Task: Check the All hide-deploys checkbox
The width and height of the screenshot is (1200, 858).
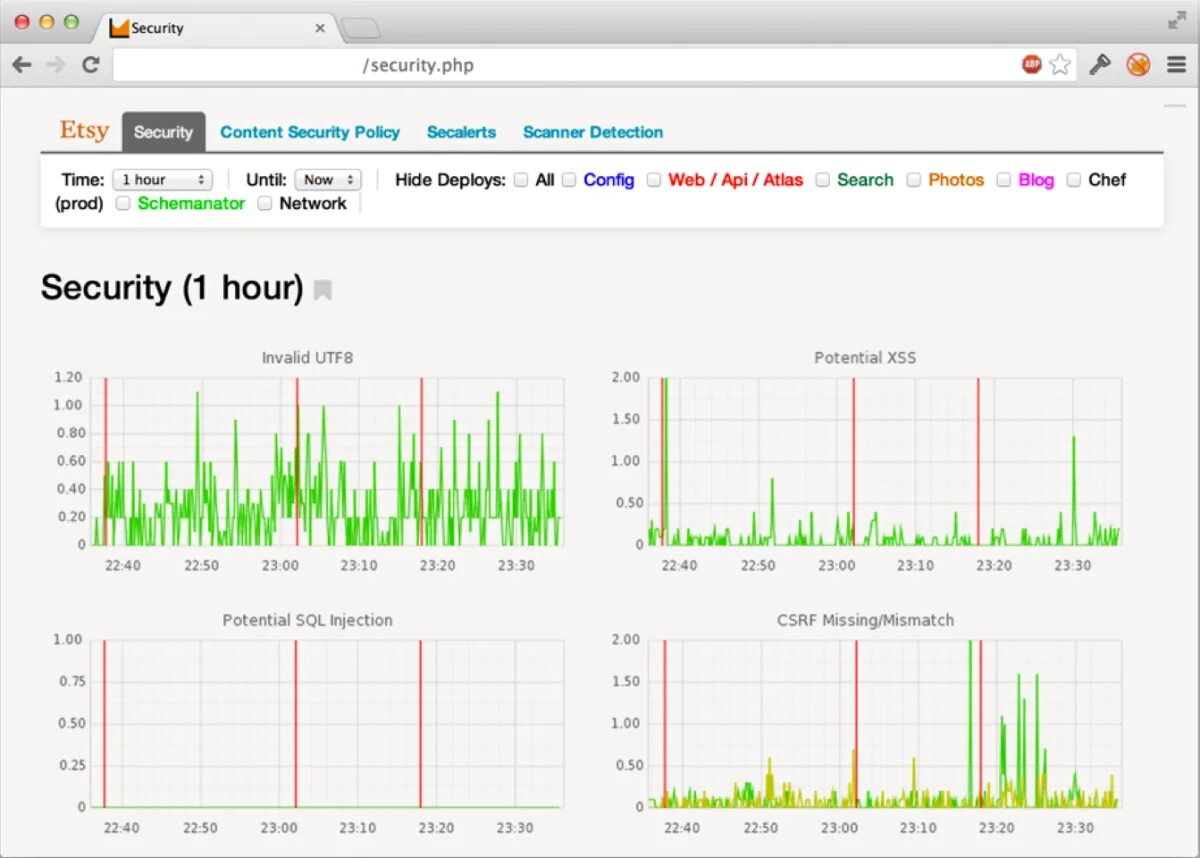Action: point(521,180)
